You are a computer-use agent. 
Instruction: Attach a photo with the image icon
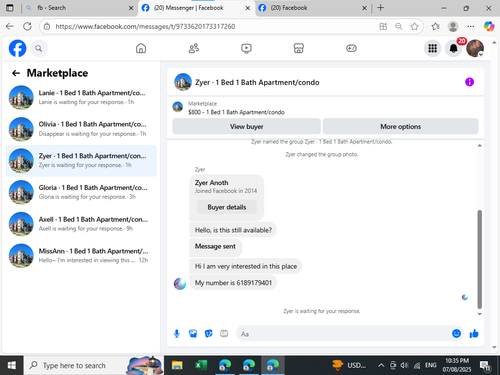[x=193, y=334]
